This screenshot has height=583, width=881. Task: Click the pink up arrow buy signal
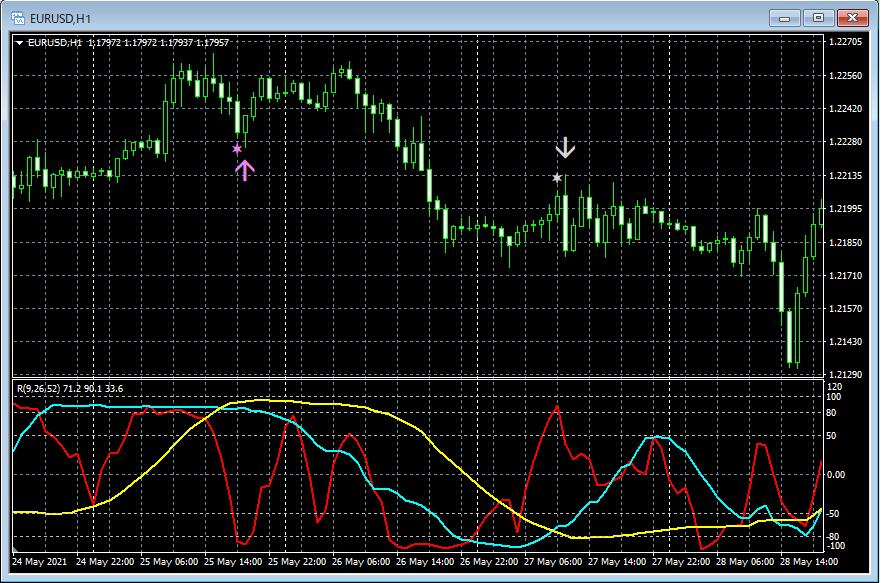[x=245, y=169]
